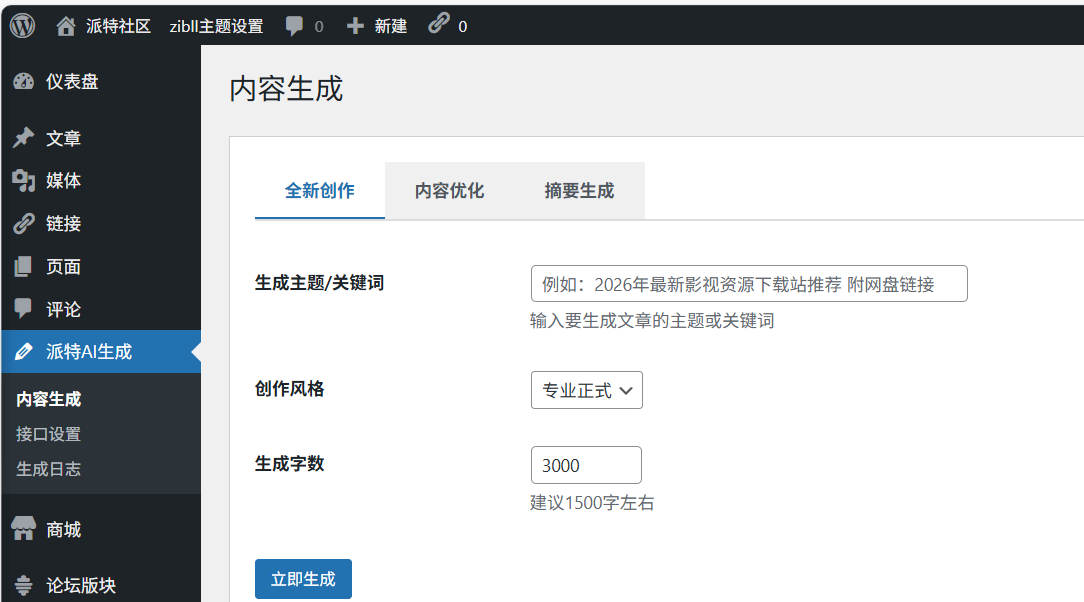Open 页面 via the pages icon
1084x602 pixels.
click(x=24, y=266)
